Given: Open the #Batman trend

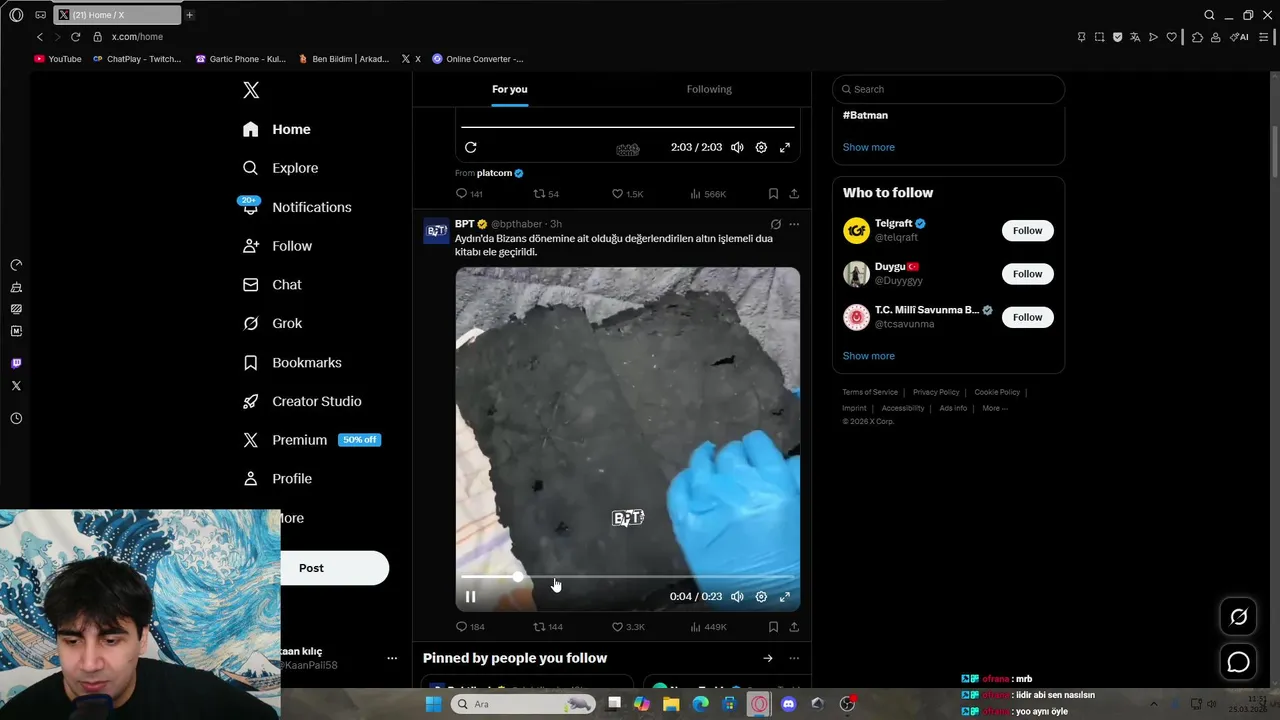Looking at the screenshot, I should 865,115.
